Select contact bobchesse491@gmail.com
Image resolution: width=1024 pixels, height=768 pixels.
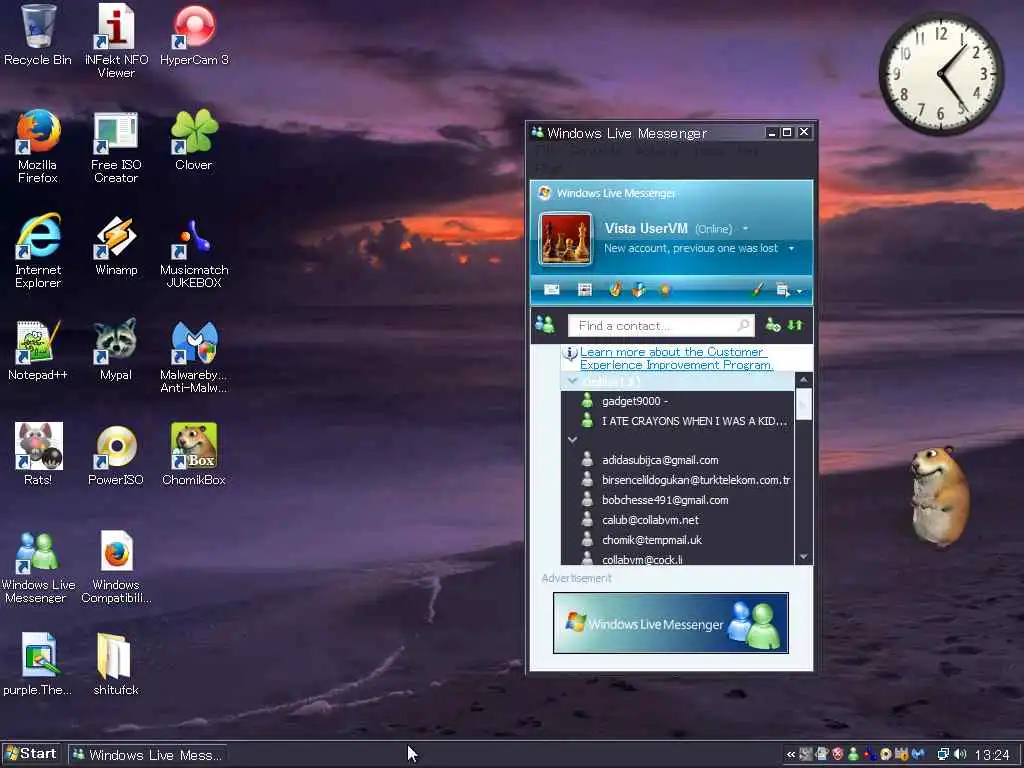(x=677, y=500)
